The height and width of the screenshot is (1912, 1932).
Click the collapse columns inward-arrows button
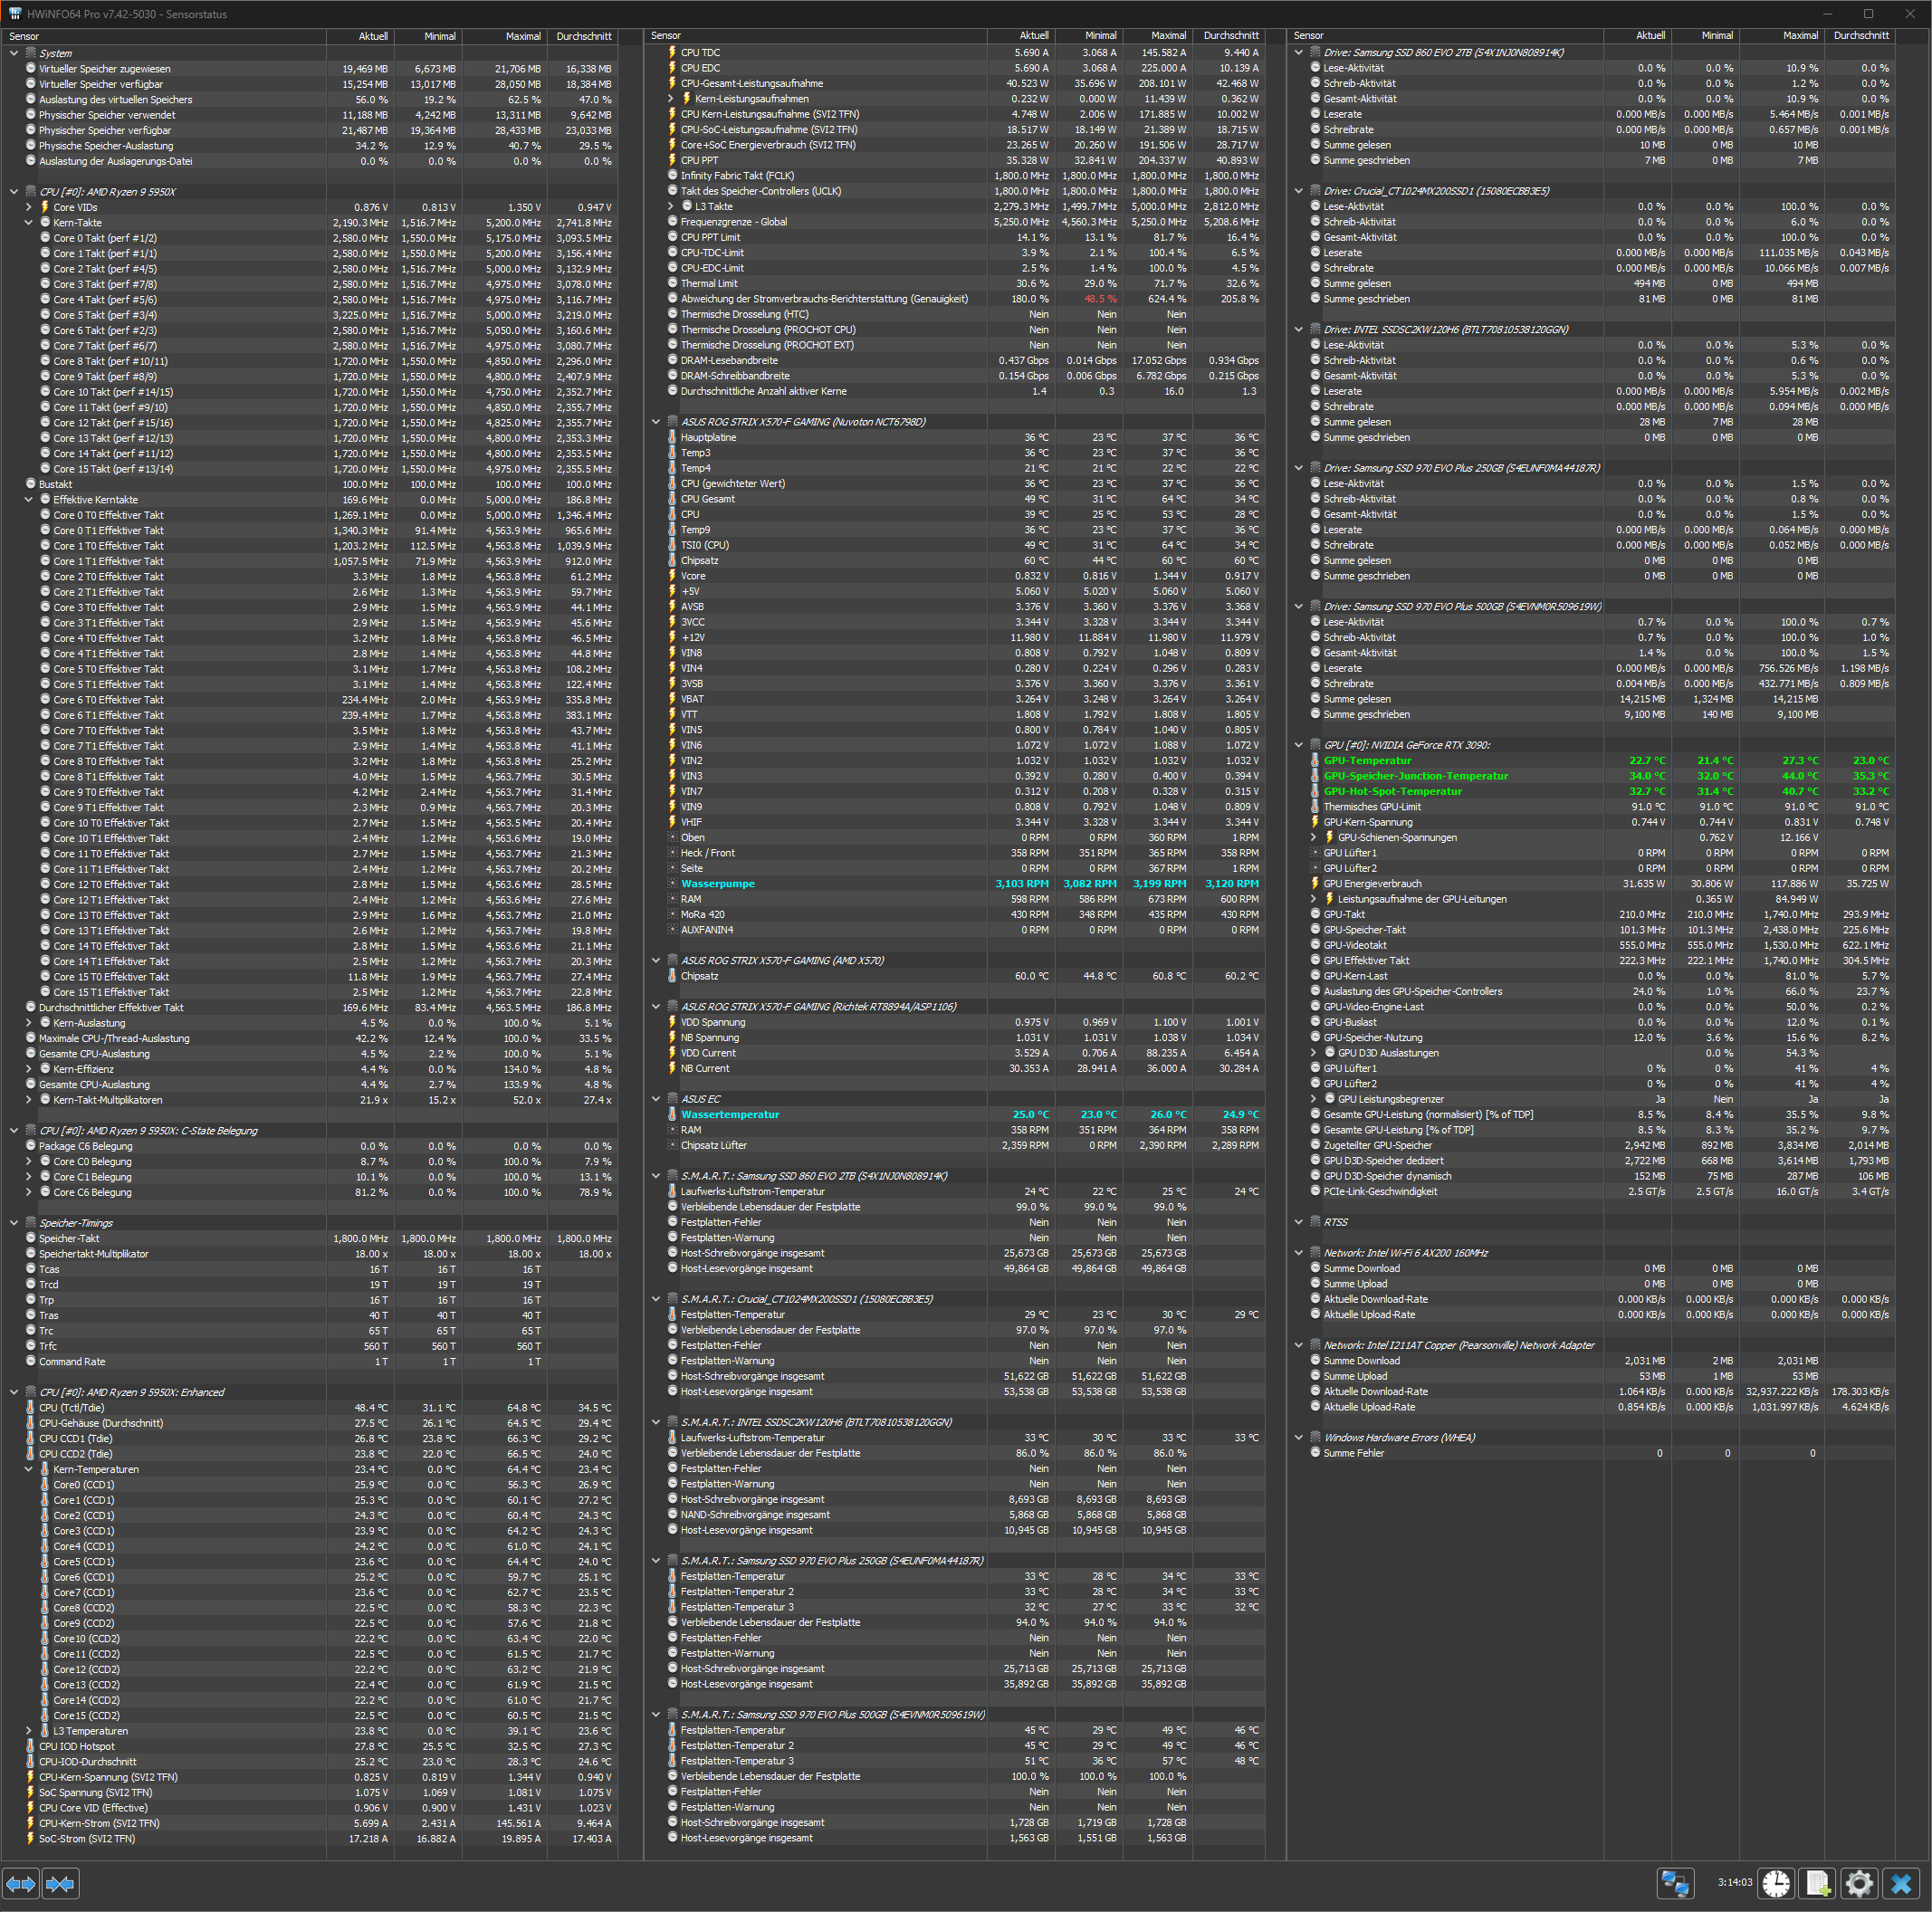click(x=60, y=1884)
